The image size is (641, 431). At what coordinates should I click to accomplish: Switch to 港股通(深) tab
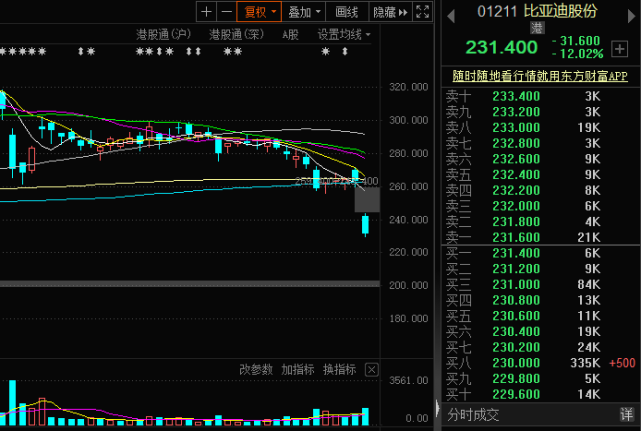click(x=235, y=34)
